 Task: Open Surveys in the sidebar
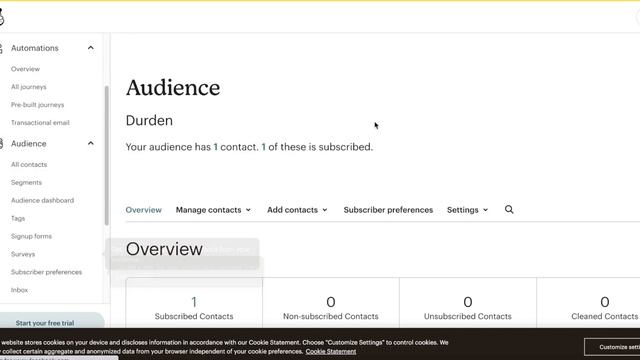23,254
